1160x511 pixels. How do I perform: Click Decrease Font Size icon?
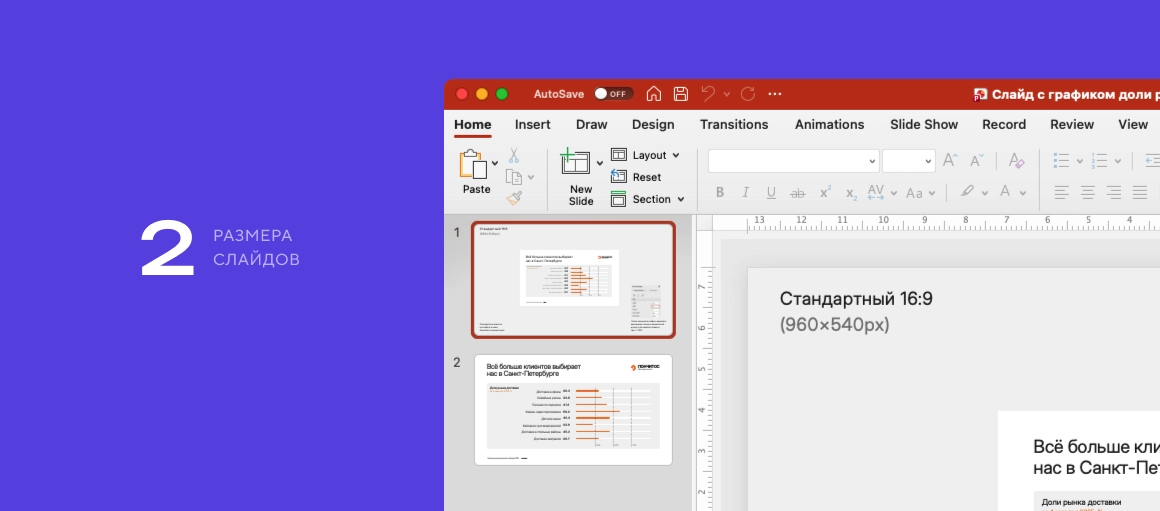coord(977,160)
